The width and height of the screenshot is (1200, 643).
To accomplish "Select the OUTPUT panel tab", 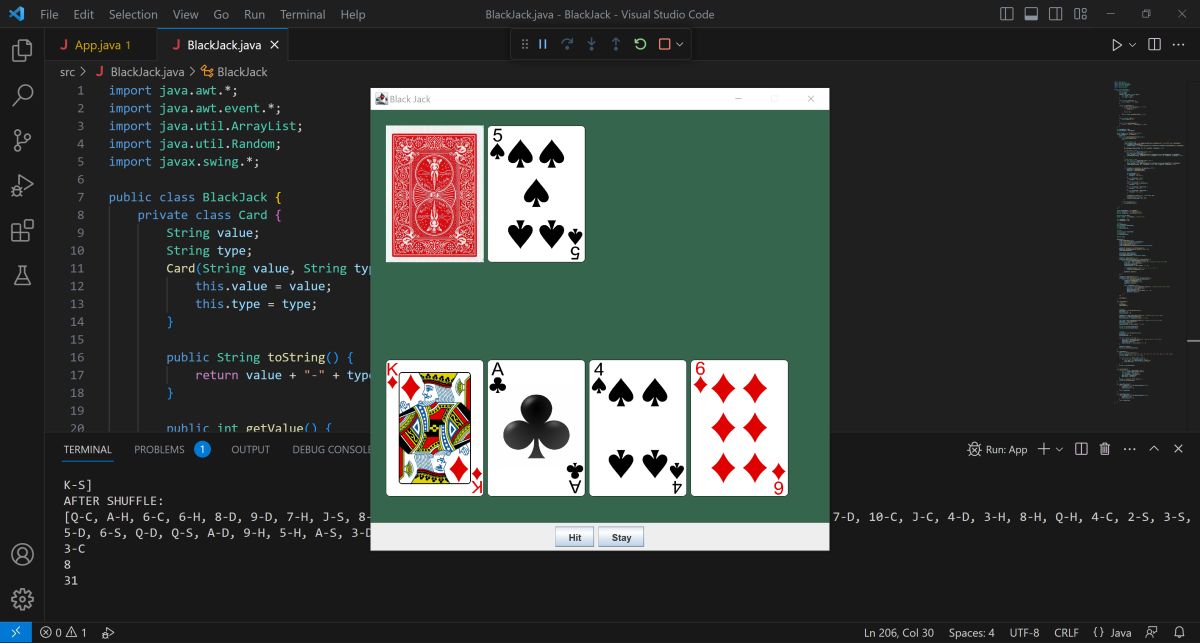I will (x=251, y=449).
